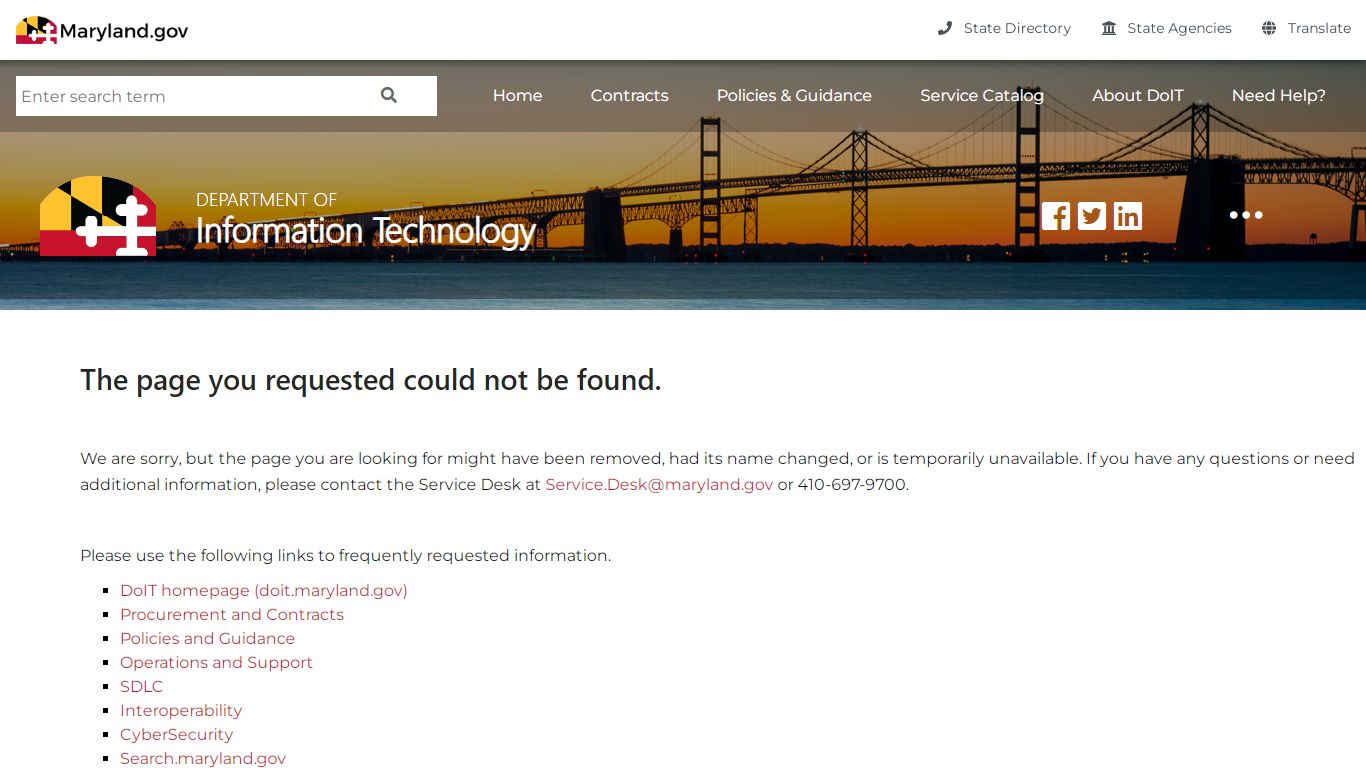This screenshot has width=1366, height=768.
Task: Open the DoIT LinkedIn page icon
Action: [1128, 216]
